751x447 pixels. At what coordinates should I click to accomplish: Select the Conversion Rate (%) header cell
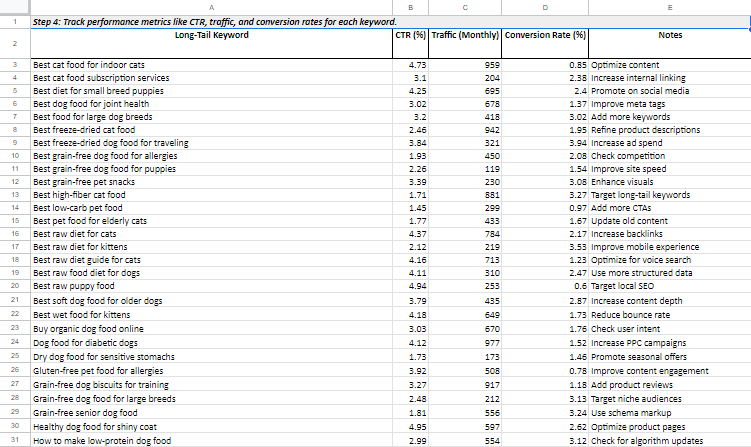545,37
